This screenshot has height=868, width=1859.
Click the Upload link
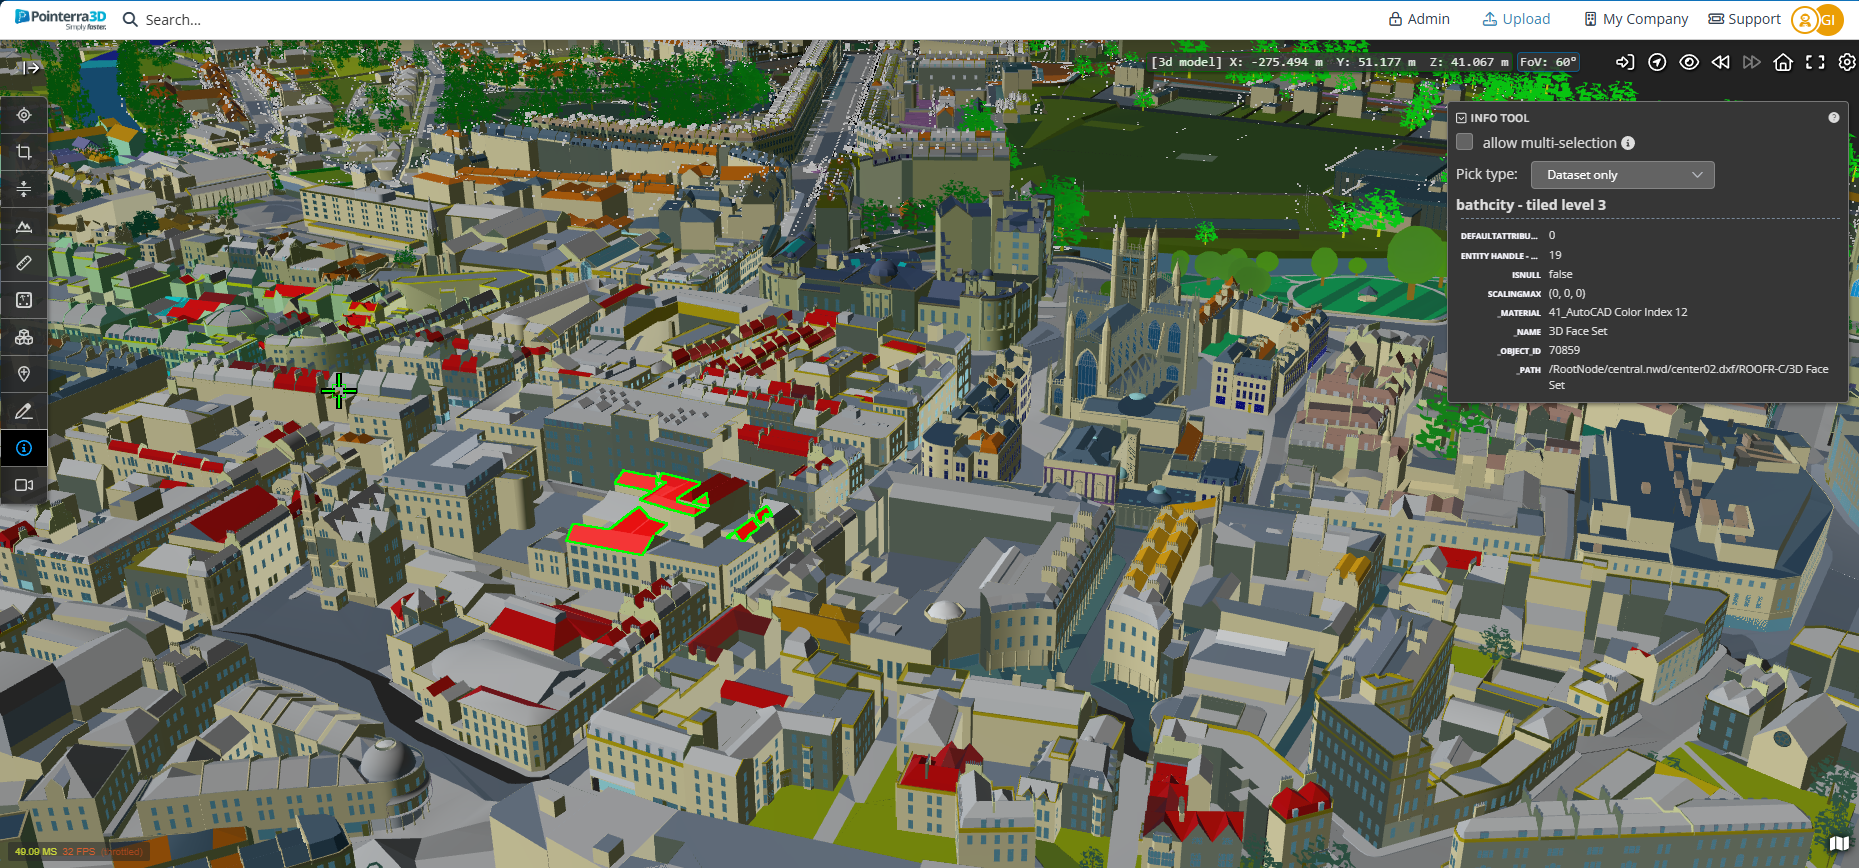pyautogui.click(x=1516, y=19)
